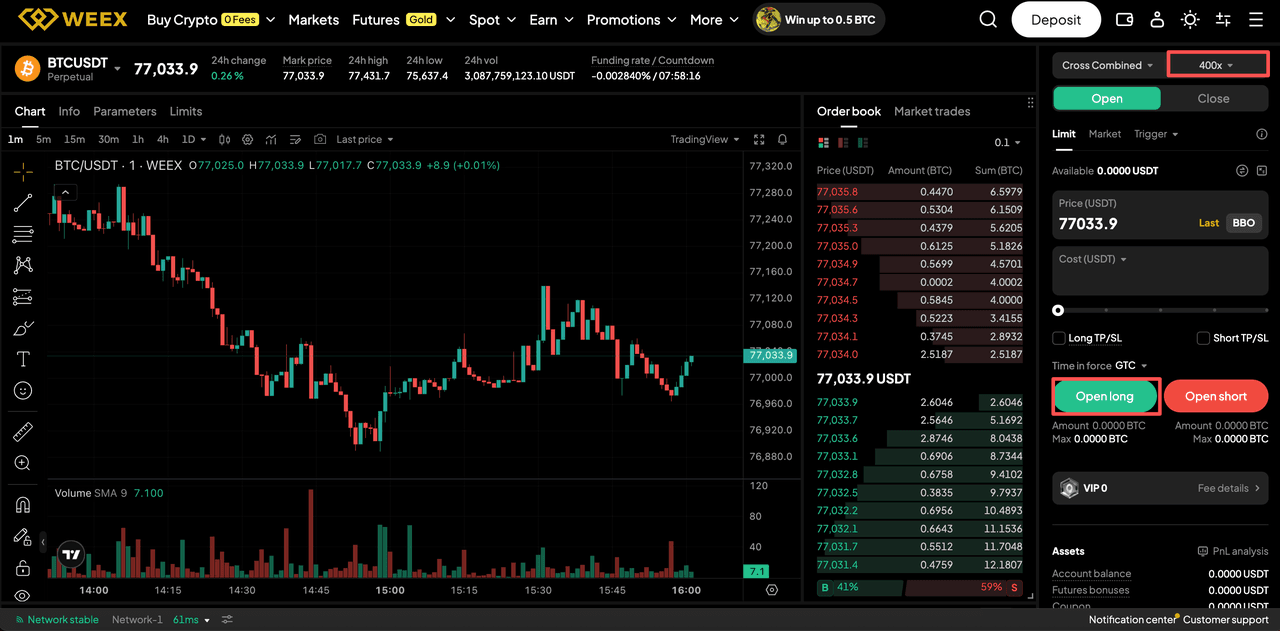Enable Short TP/SL checkbox
The image size is (1280, 631).
point(1204,338)
